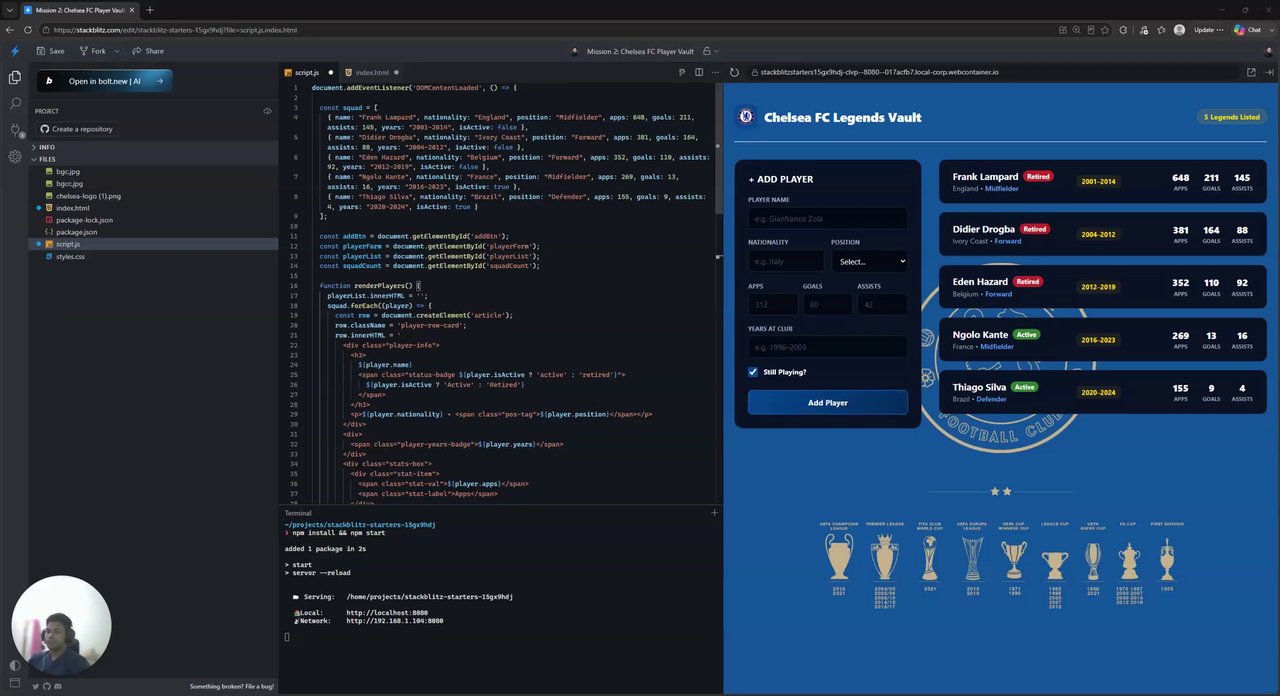Click the format document icon above editor
1280x696 pixels.
[682, 72]
